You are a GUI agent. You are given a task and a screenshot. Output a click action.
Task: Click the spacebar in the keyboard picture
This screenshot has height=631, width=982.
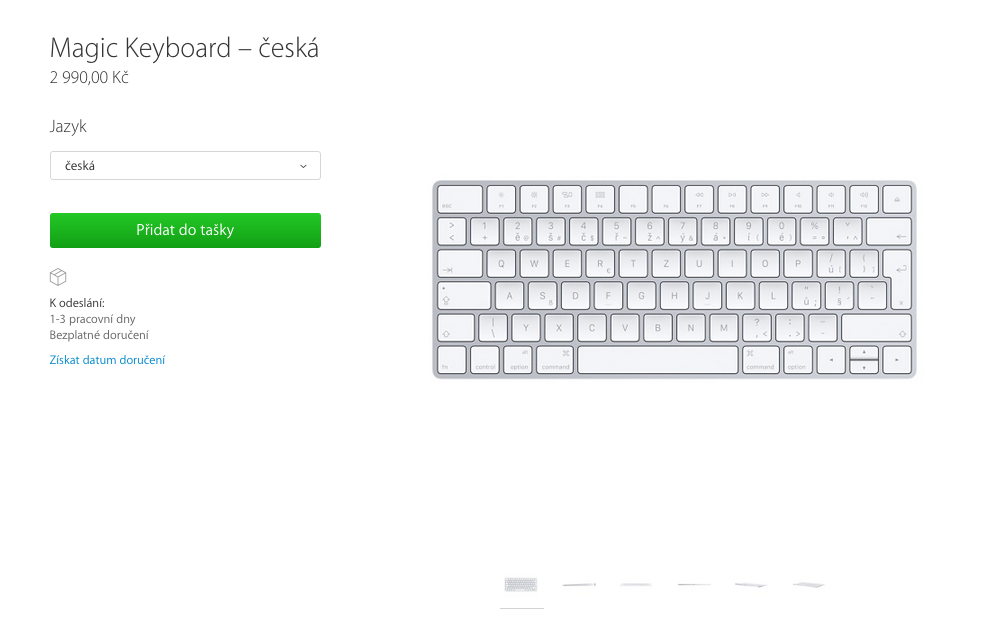pyautogui.click(x=657, y=360)
